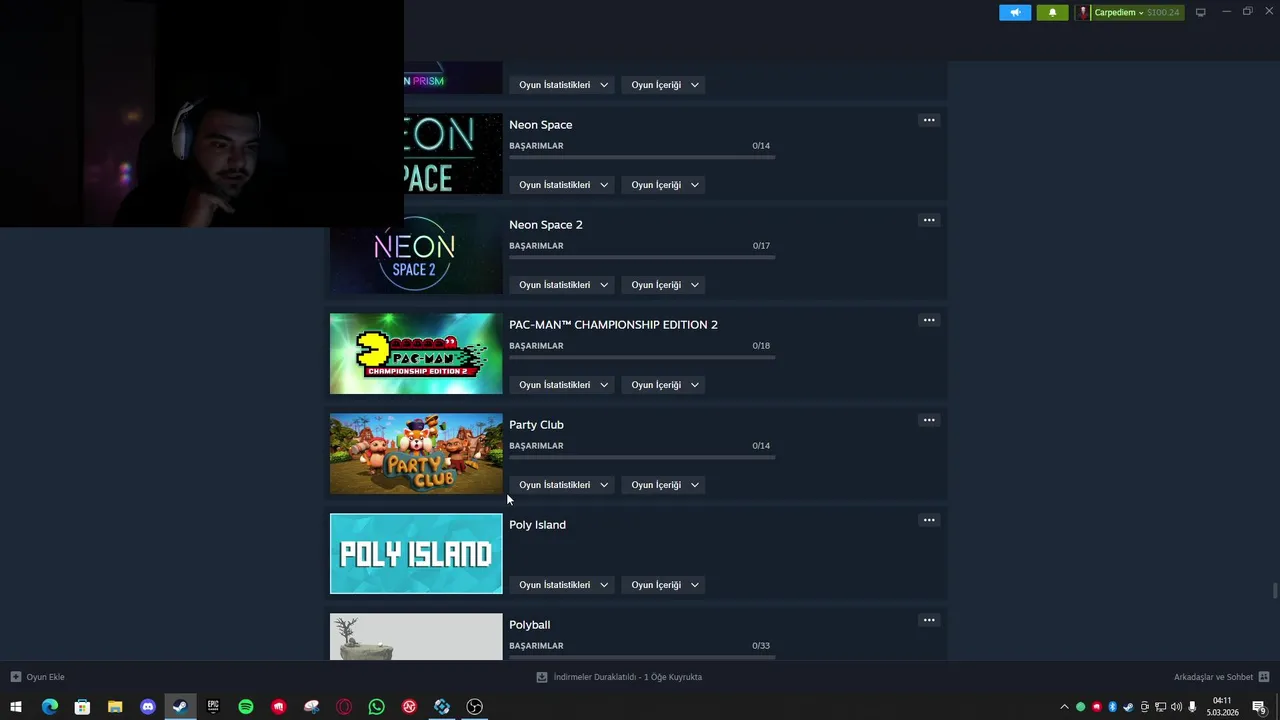
Task: Open Windows Start menu
Action: click(x=16, y=707)
